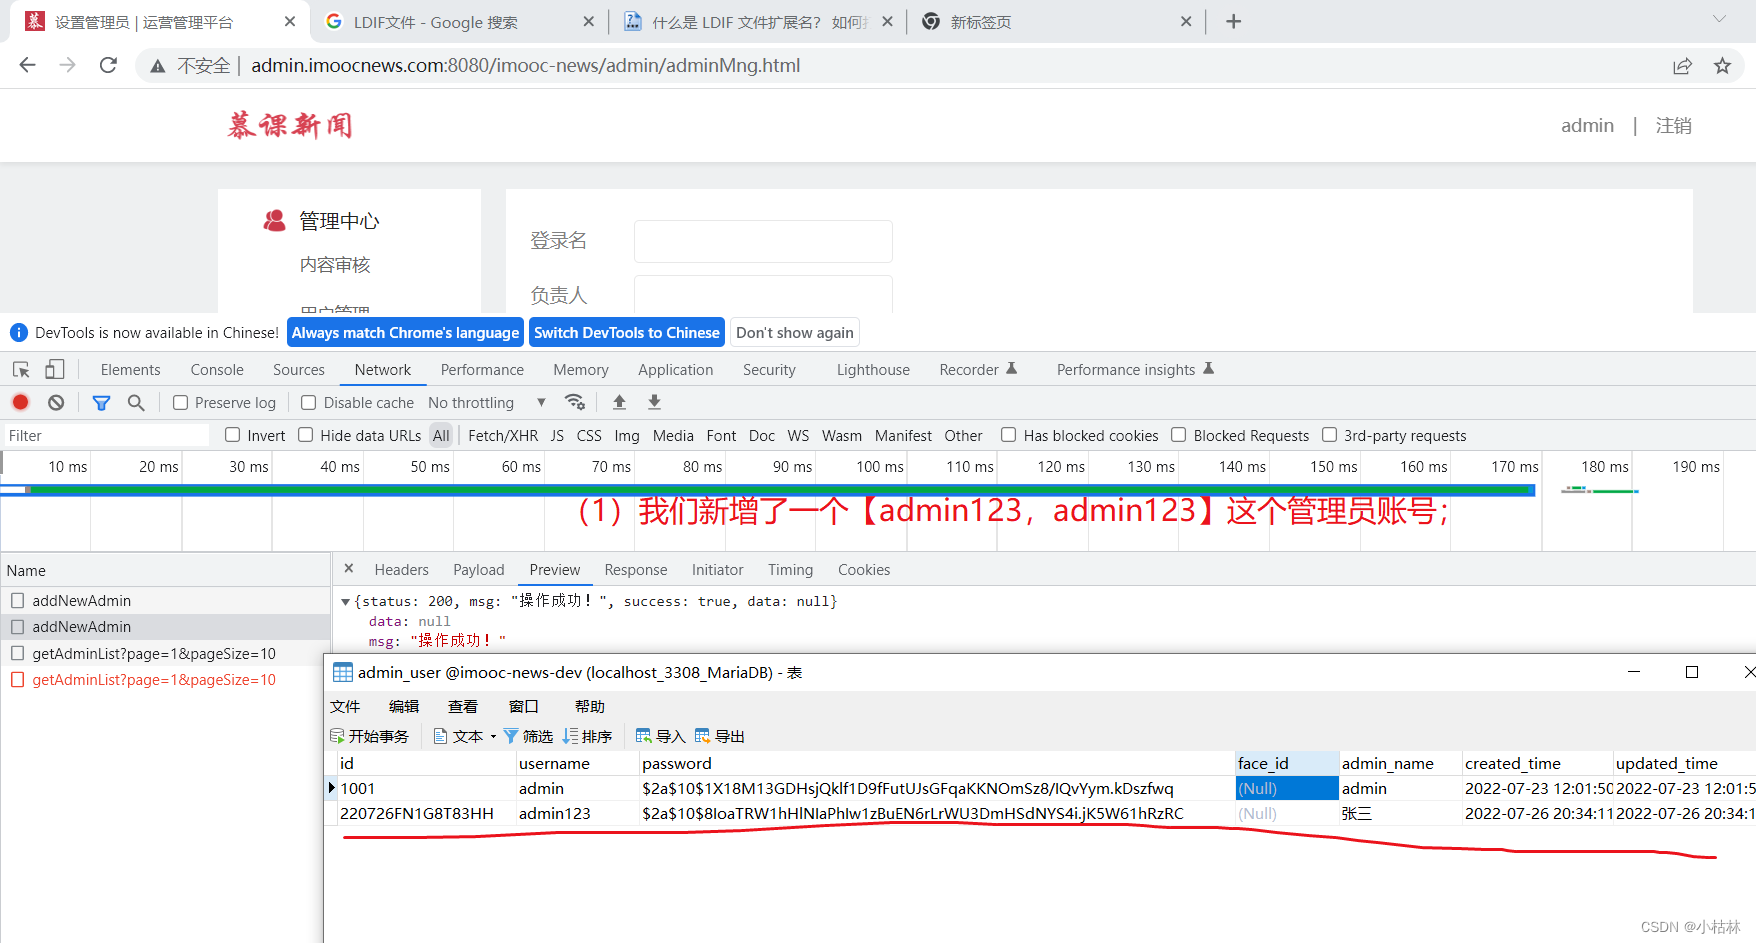
Task: Open 查看 menu in database window
Action: [463, 706]
